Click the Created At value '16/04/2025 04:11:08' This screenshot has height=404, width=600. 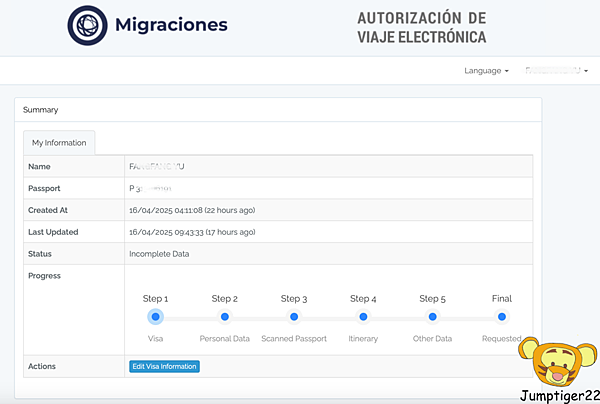(166, 210)
